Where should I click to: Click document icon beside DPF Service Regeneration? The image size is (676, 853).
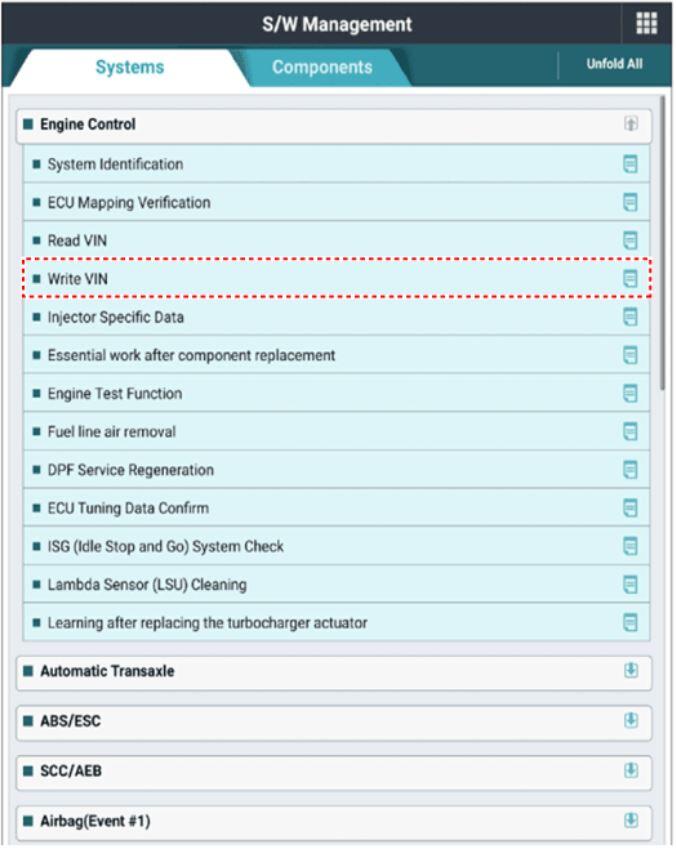[630, 470]
